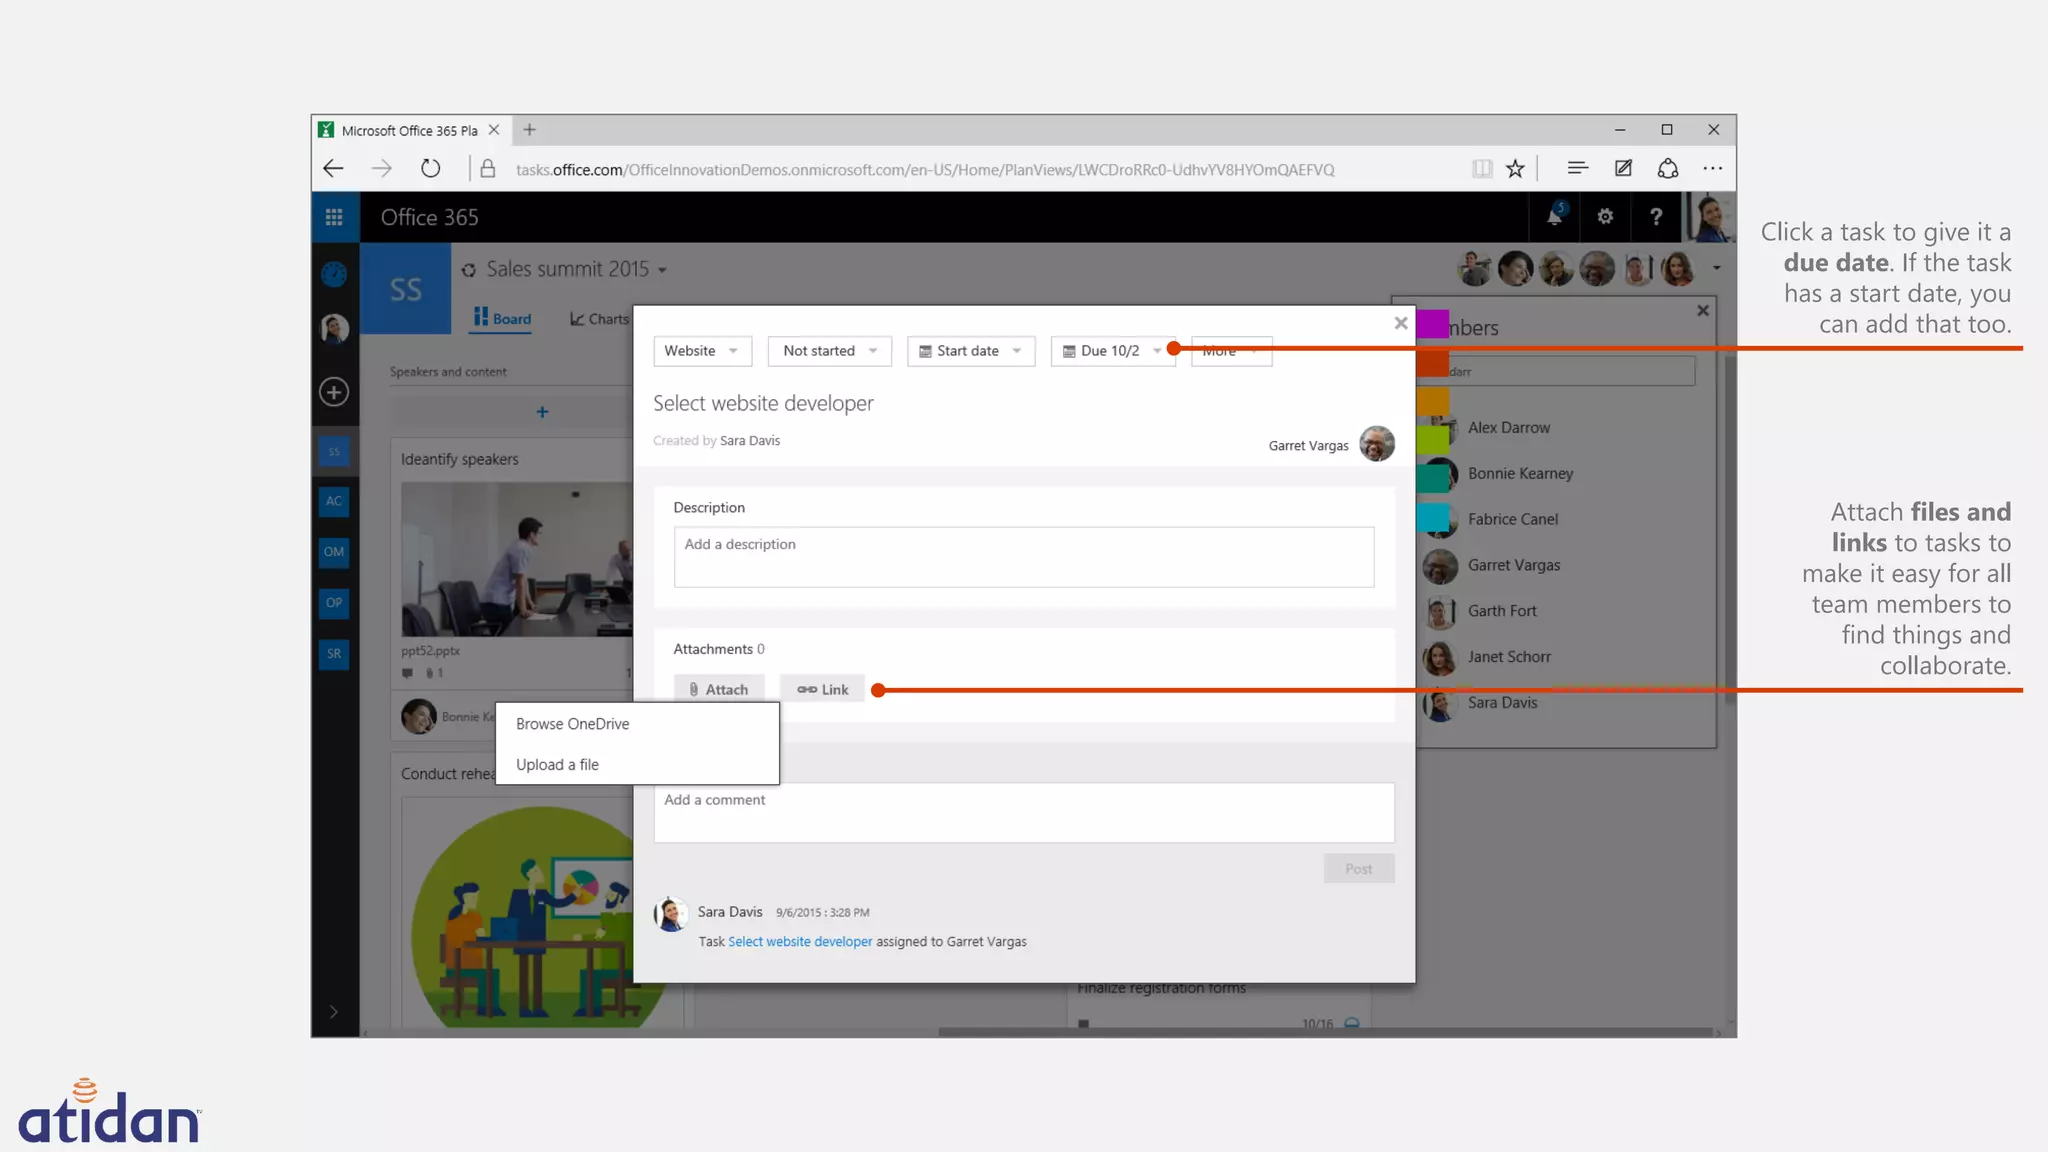Expand the left sidebar chevron
The image size is (2048, 1152).
[x=334, y=1012]
